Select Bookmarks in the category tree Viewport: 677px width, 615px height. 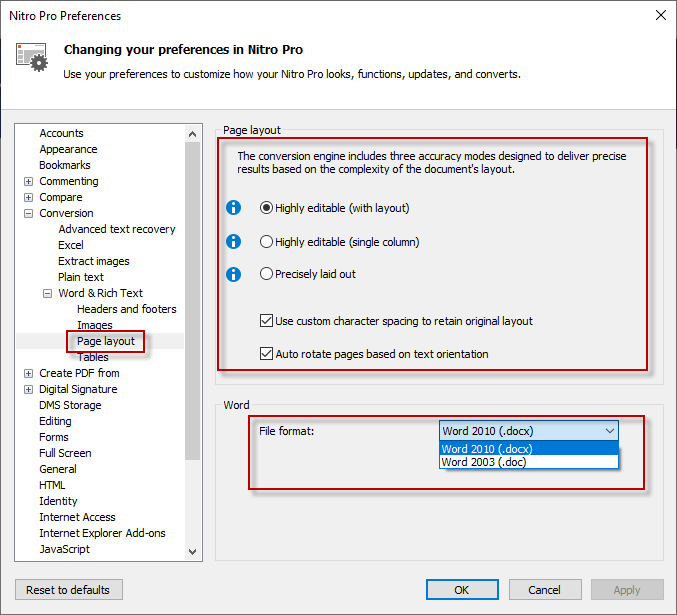point(65,165)
